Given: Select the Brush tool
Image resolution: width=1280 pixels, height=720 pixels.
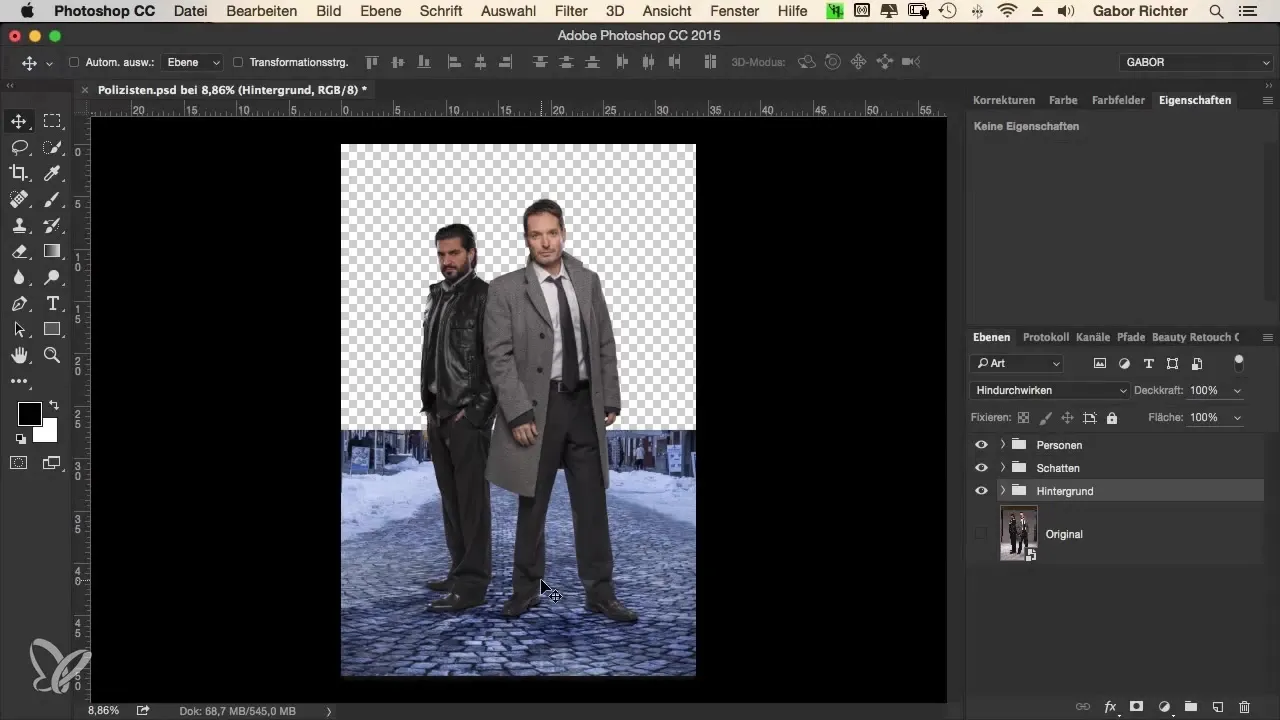Looking at the screenshot, I should click(52, 199).
